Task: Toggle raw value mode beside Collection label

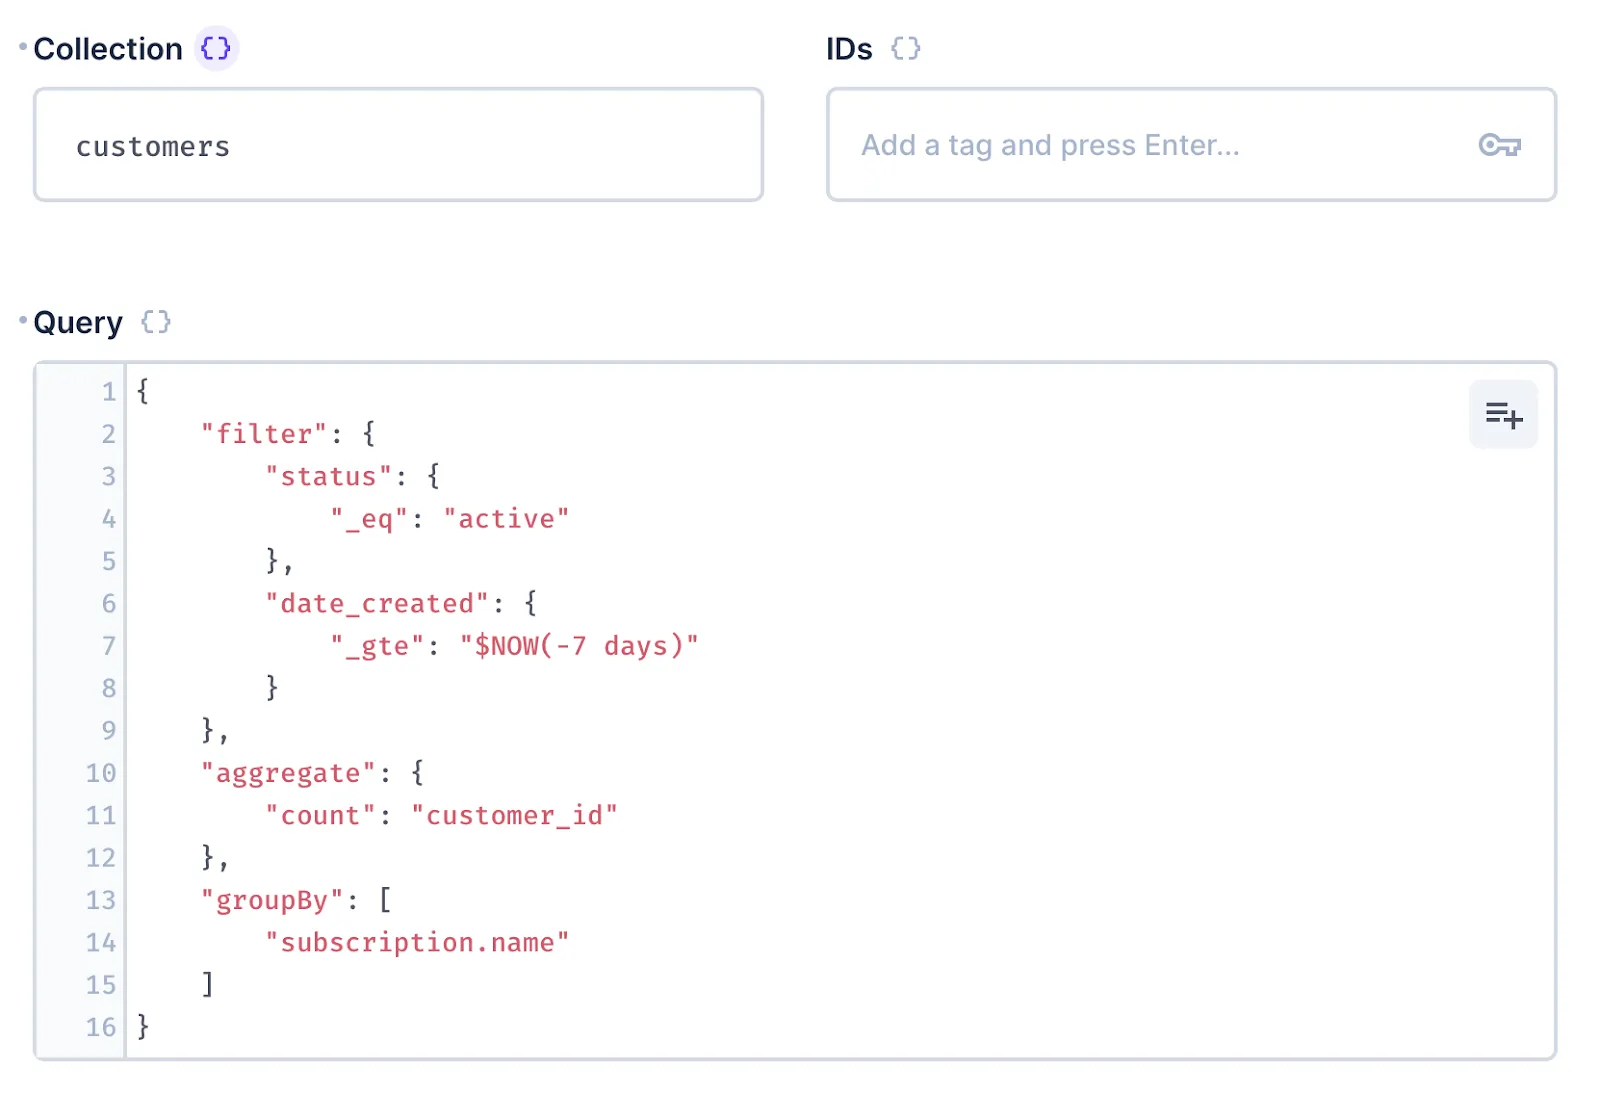Action: [x=214, y=47]
